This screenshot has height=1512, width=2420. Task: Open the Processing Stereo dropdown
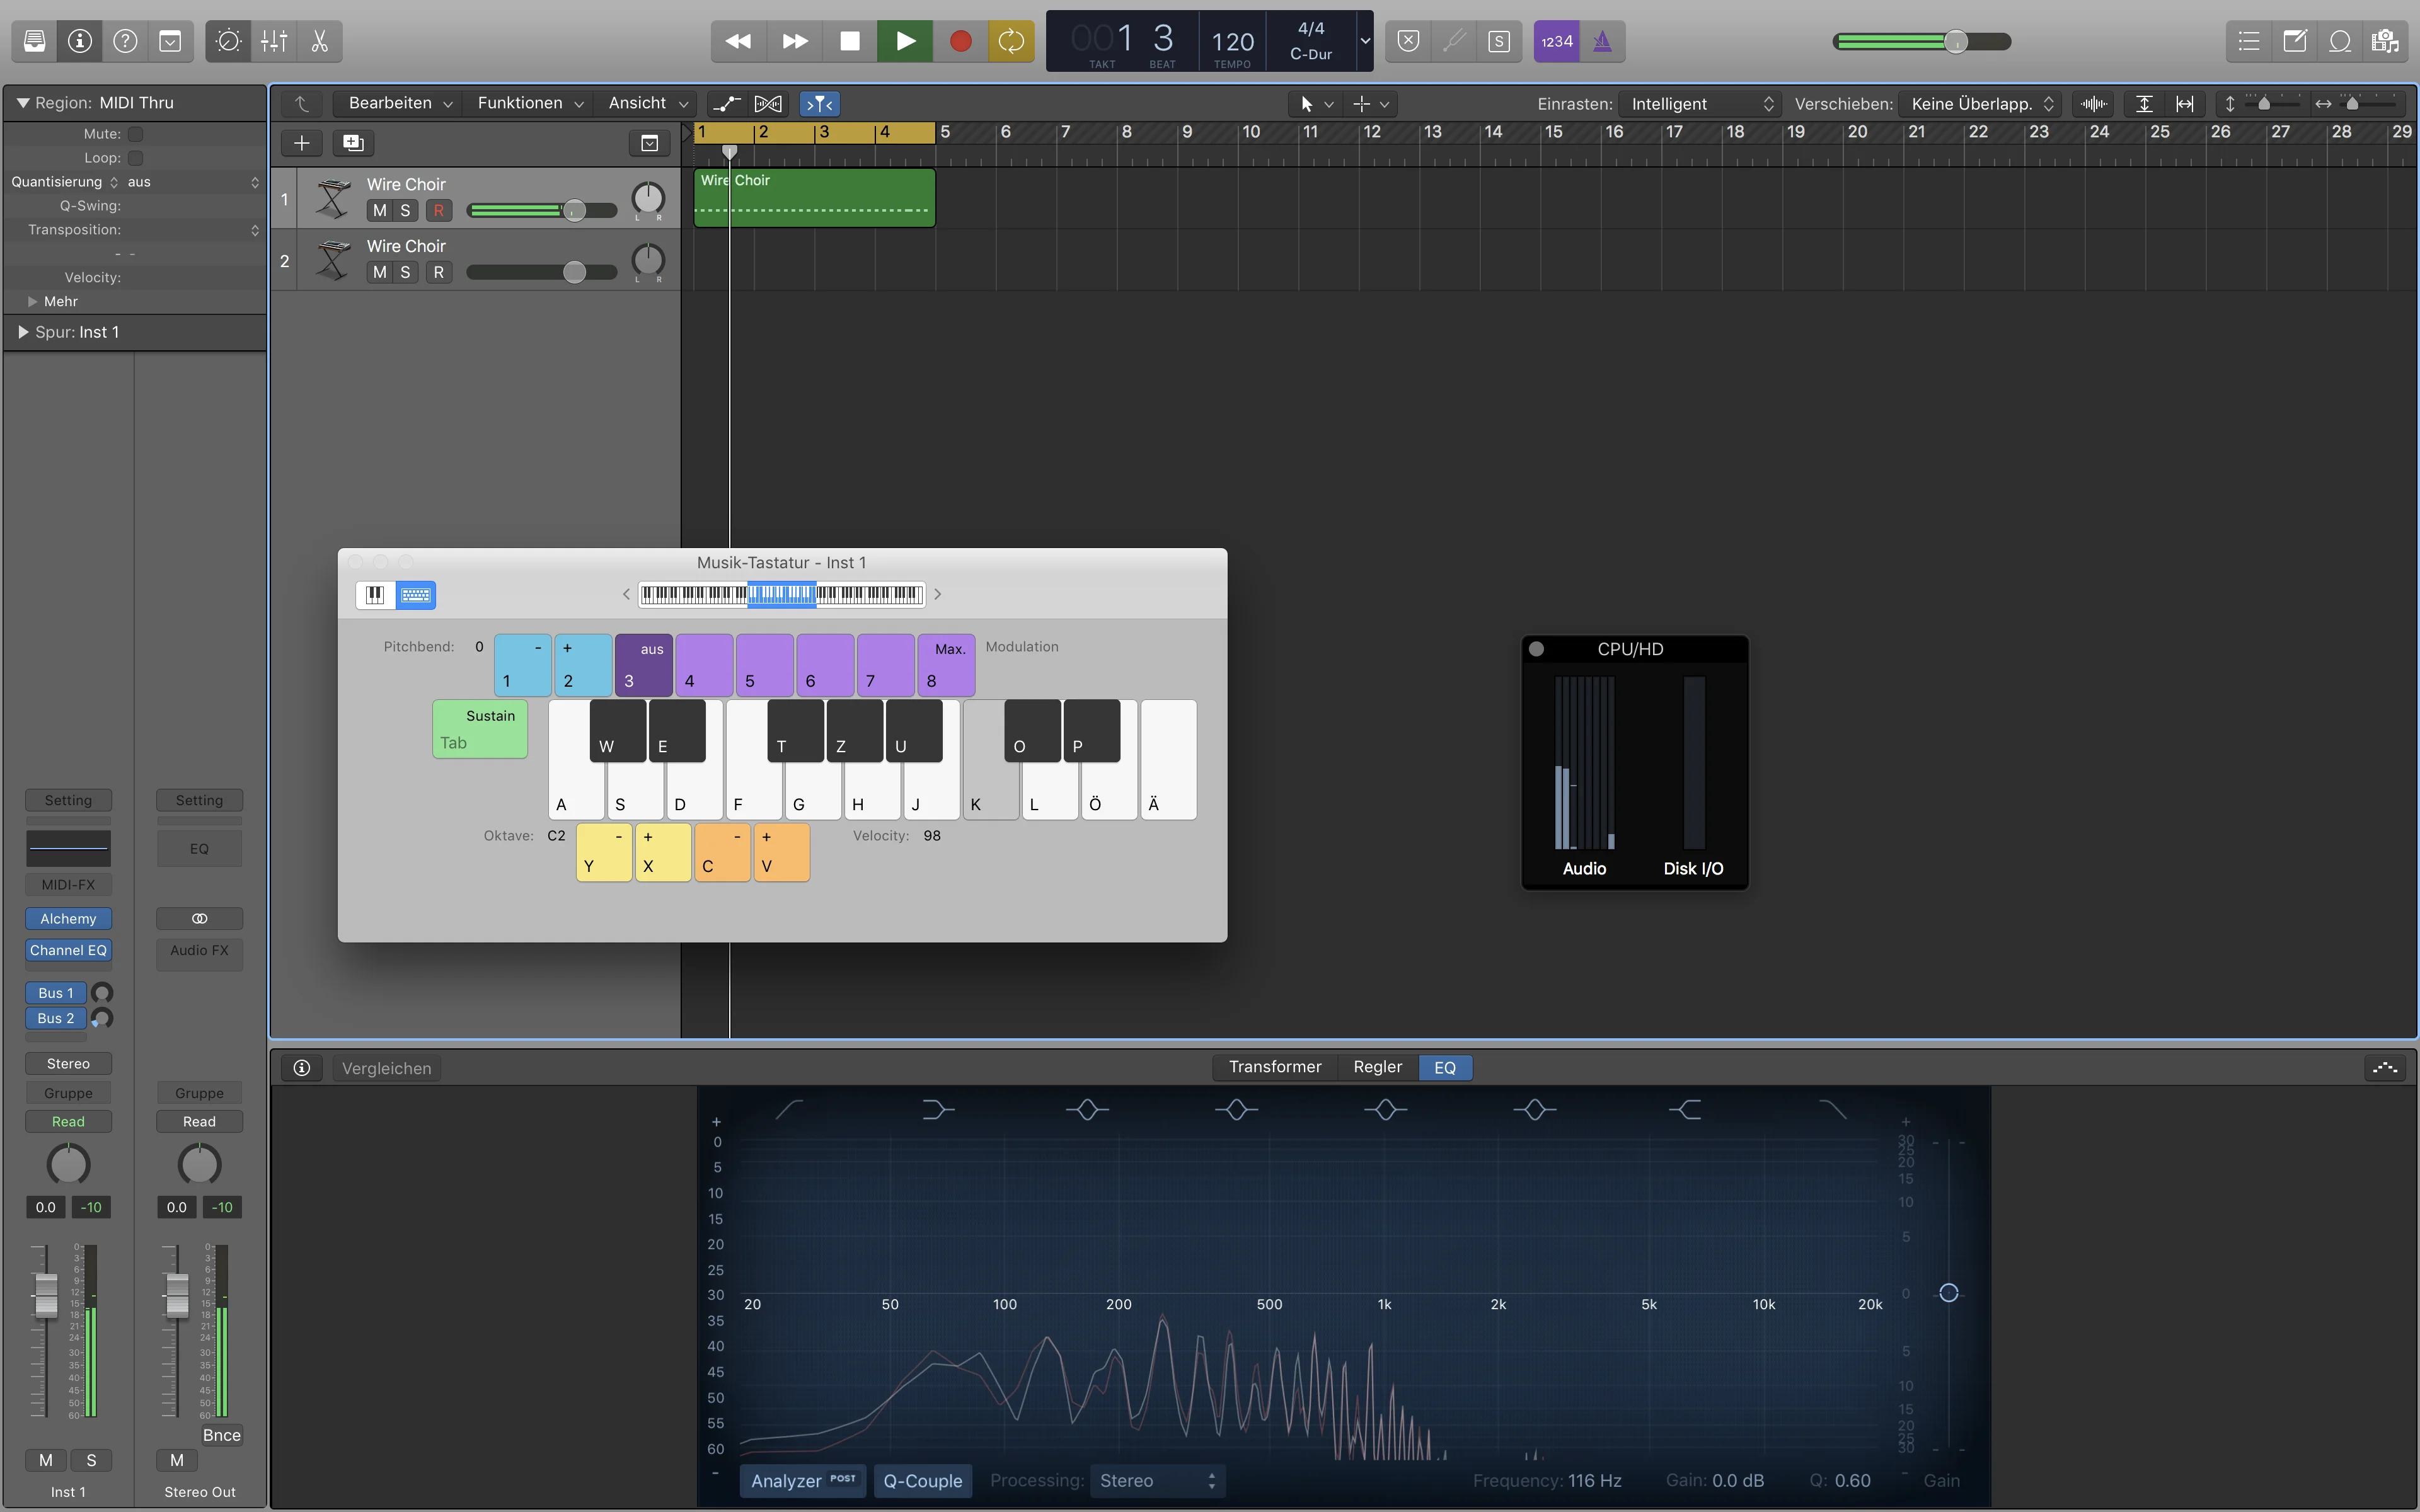click(1158, 1480)
